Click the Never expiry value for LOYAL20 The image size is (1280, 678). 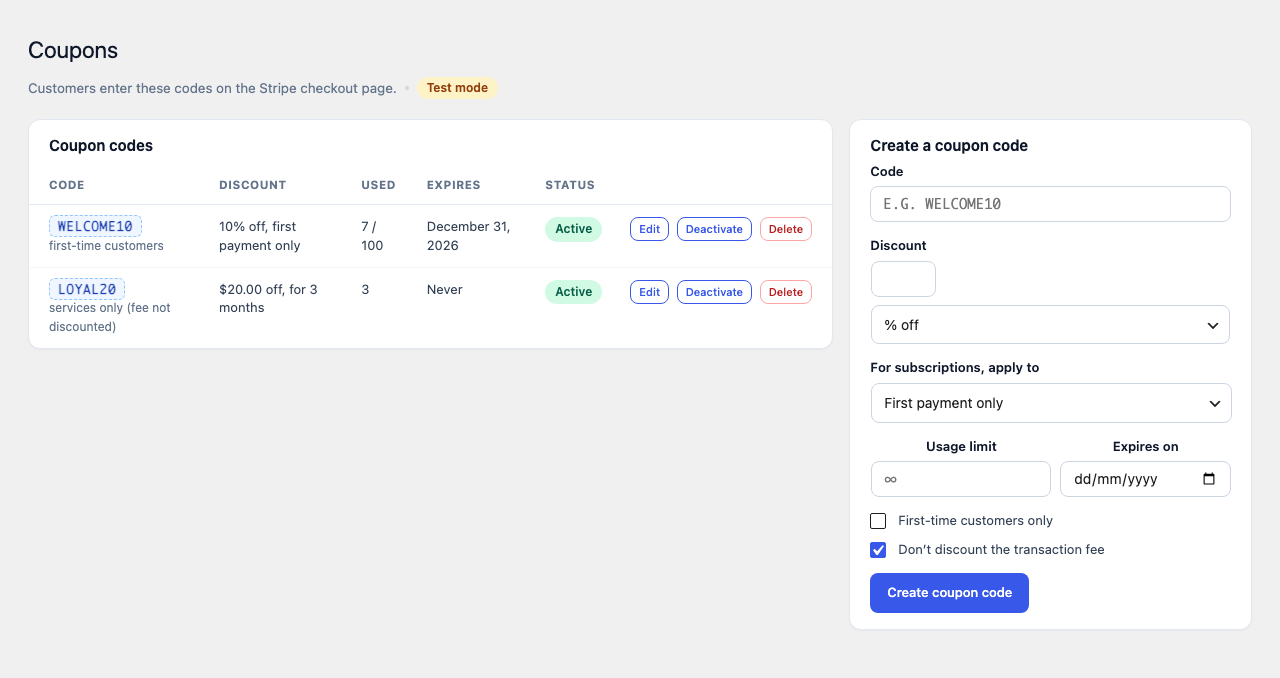point(445,289)
